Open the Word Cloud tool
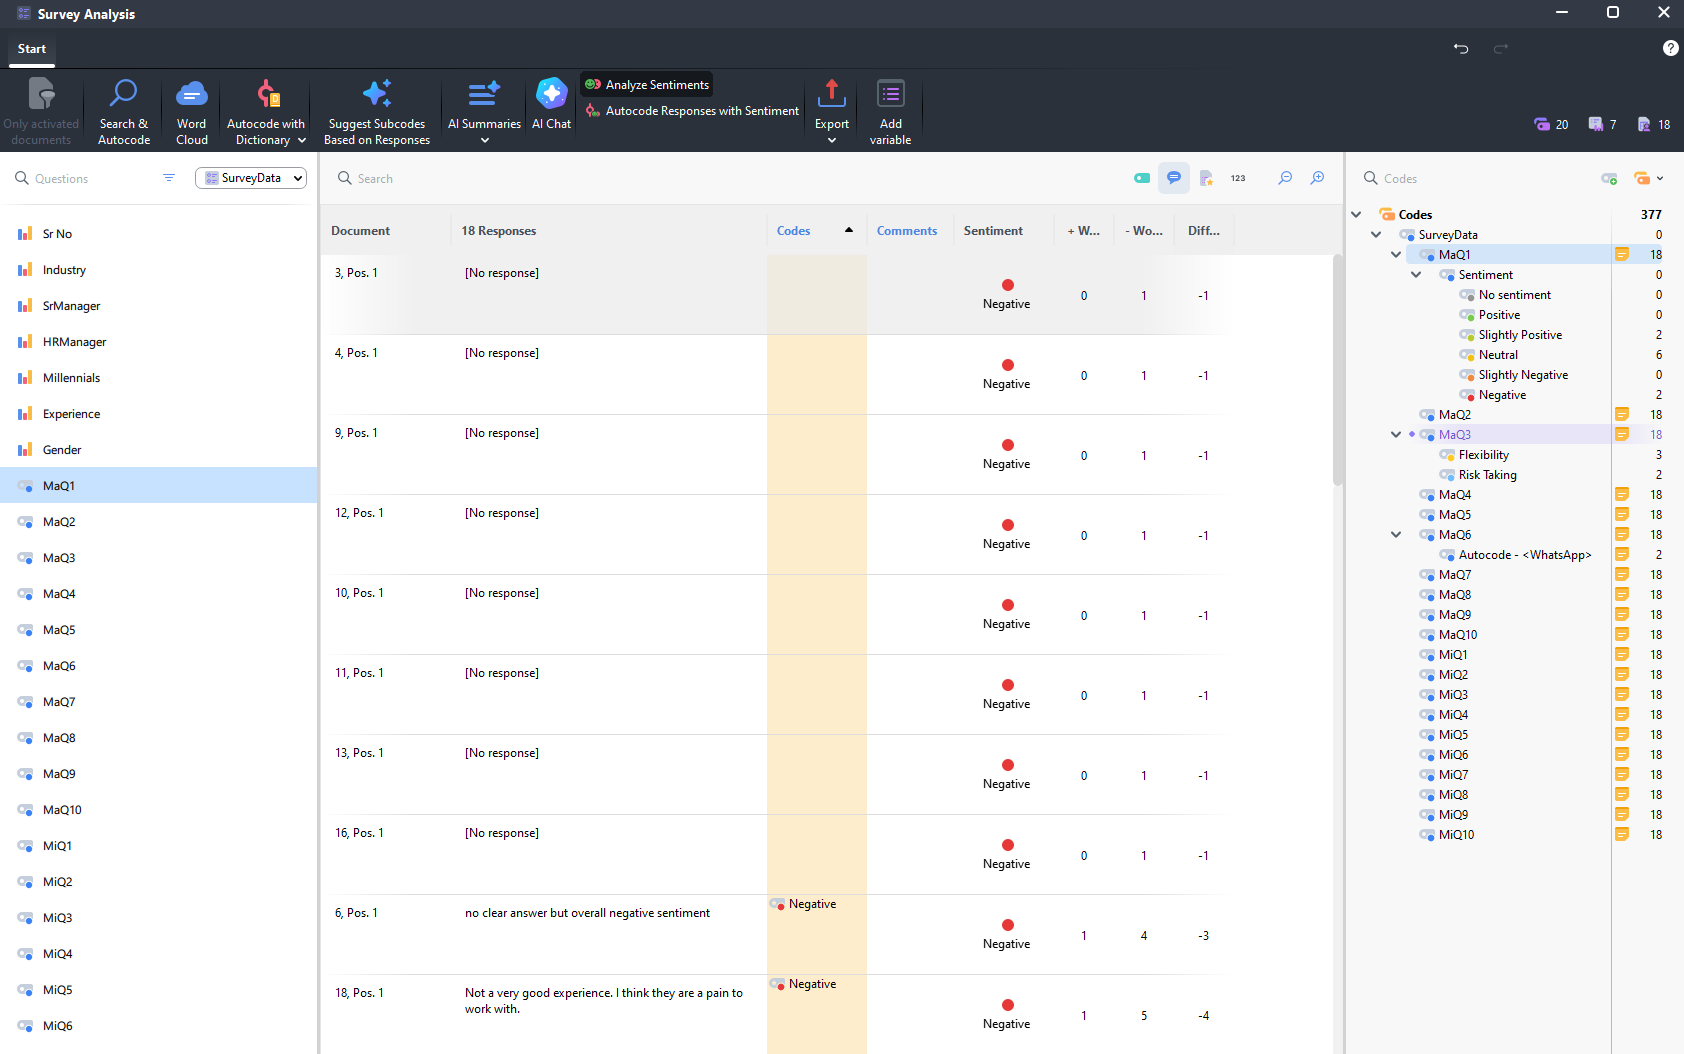Screen dimensions: 1684x1054 pos(191,111)
